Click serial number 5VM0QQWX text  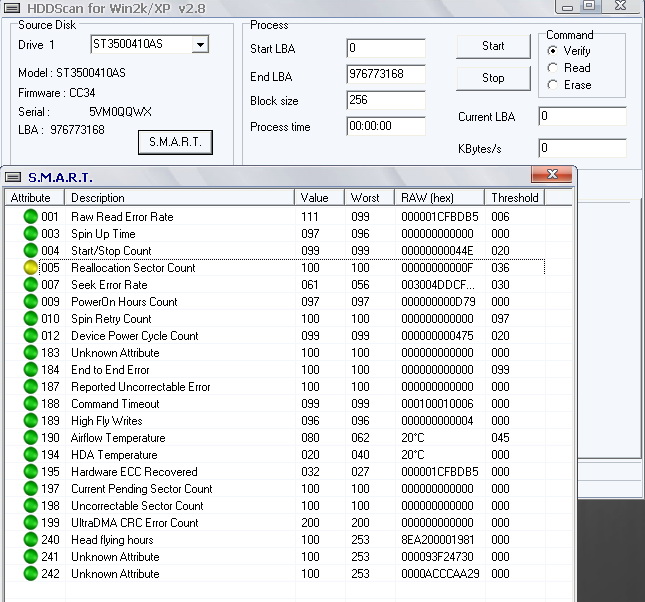pos(120,112)
